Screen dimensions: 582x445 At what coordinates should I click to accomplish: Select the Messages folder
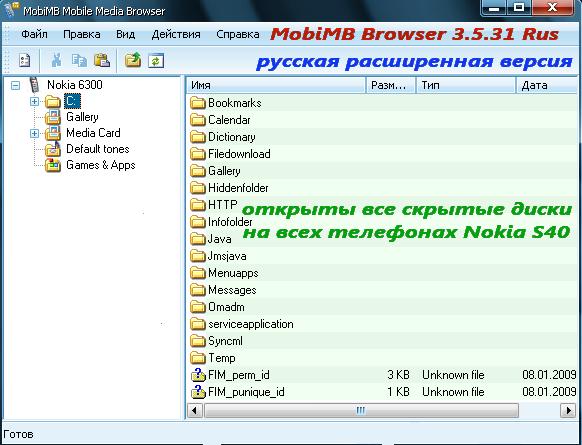click(x=232, y=290)
